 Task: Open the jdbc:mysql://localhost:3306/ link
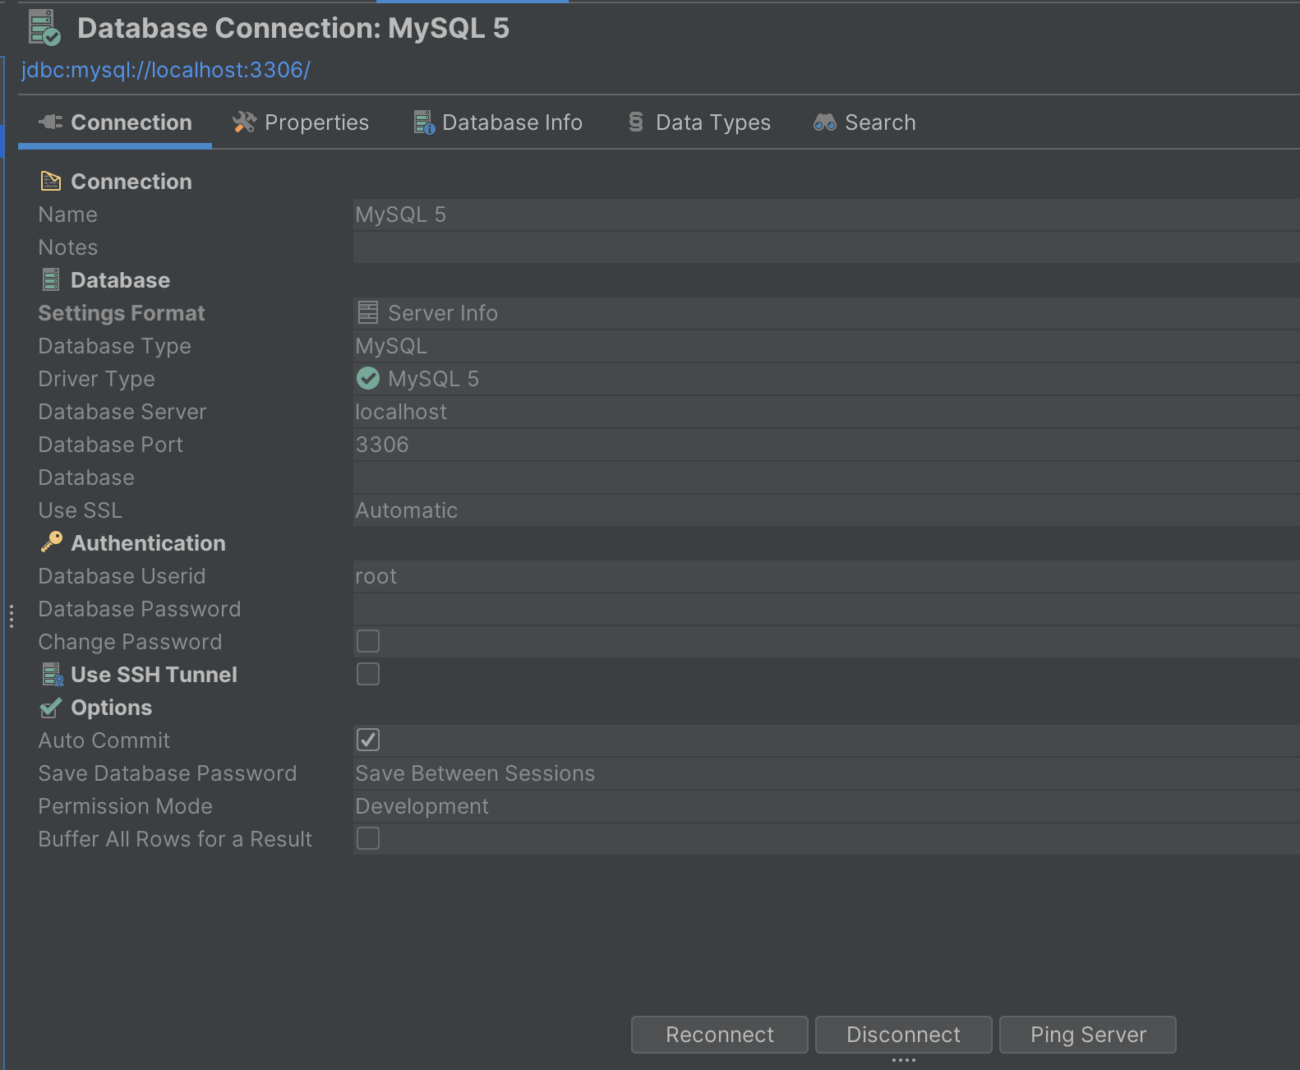(x=166, y=69)
